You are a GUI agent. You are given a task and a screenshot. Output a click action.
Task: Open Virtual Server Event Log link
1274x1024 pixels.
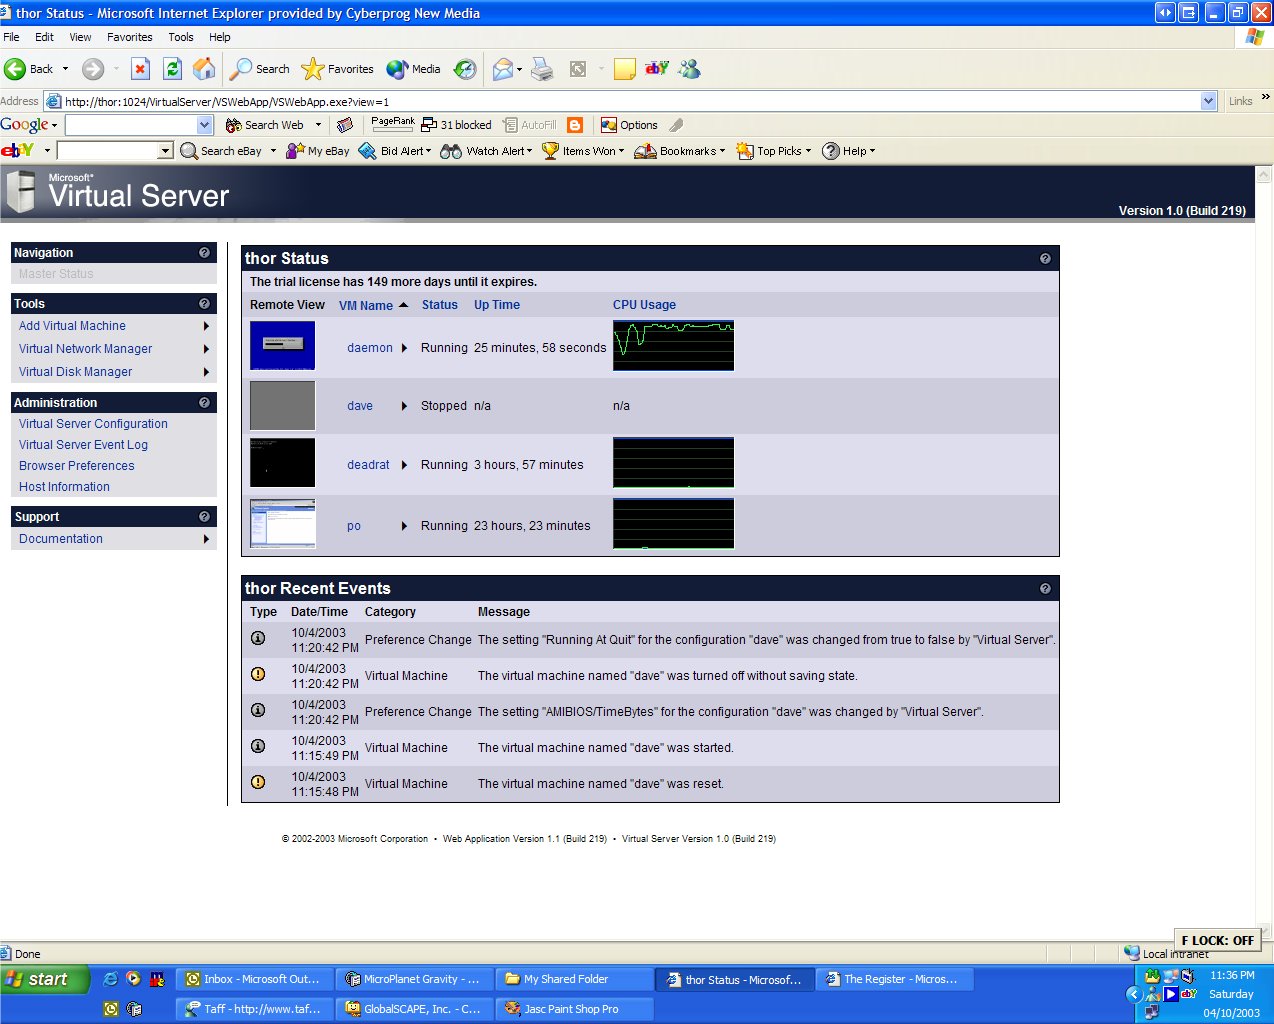pos(83,445)
